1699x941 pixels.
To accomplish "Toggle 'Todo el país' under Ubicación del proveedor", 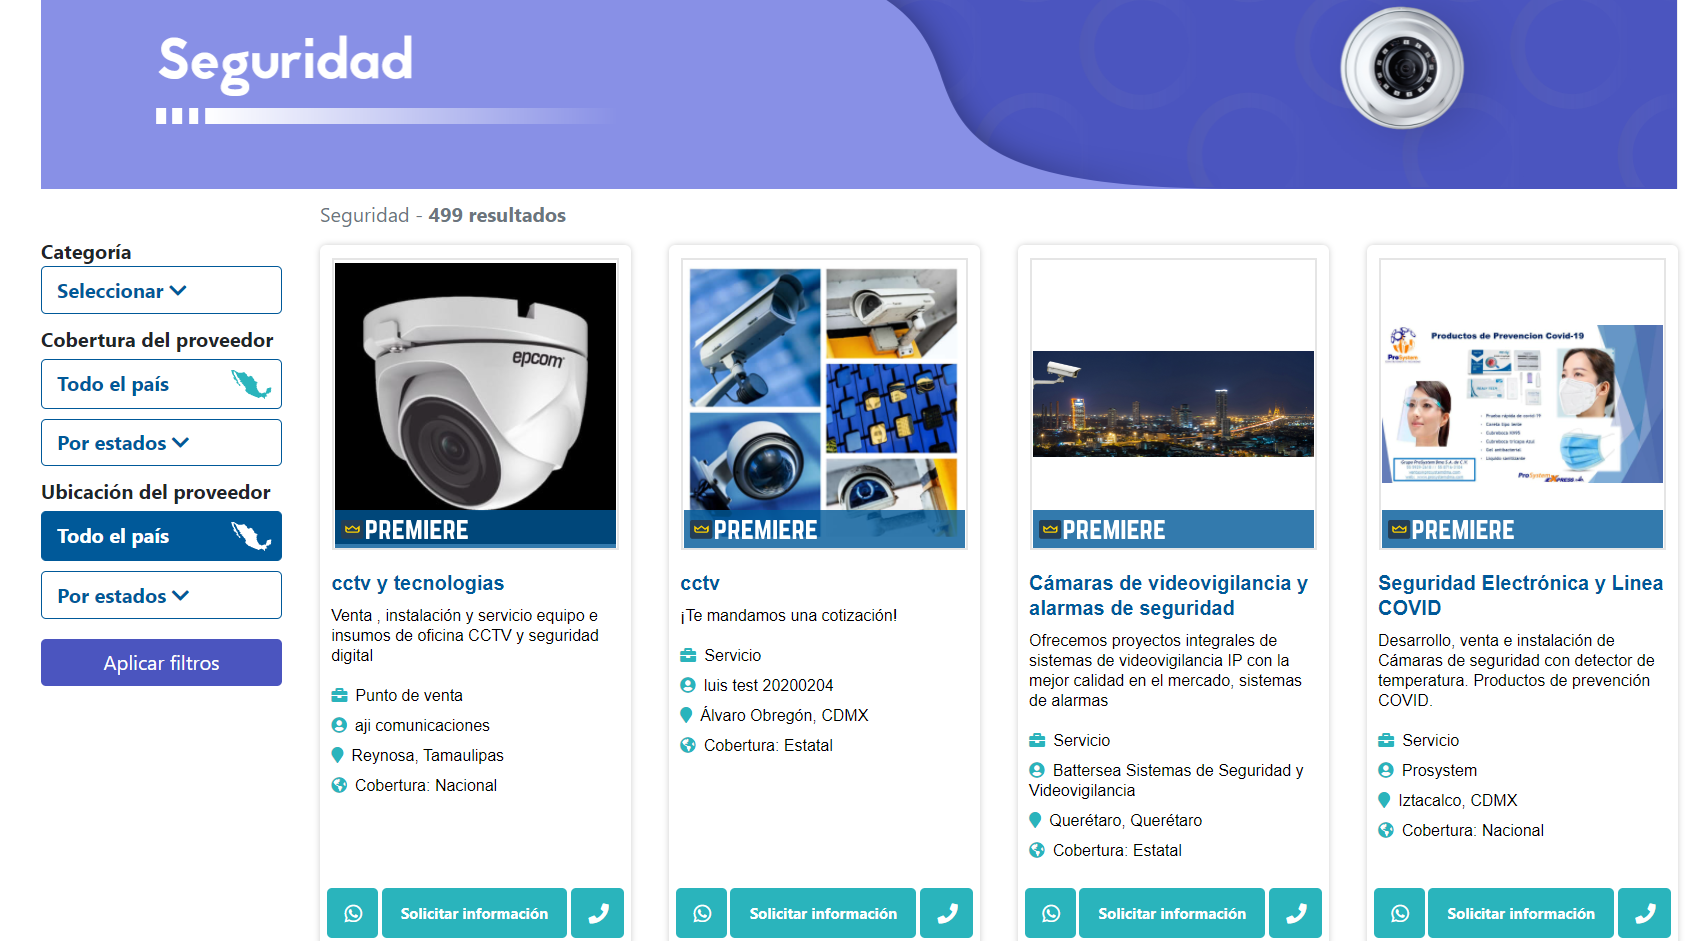I will tap(161, 536).
